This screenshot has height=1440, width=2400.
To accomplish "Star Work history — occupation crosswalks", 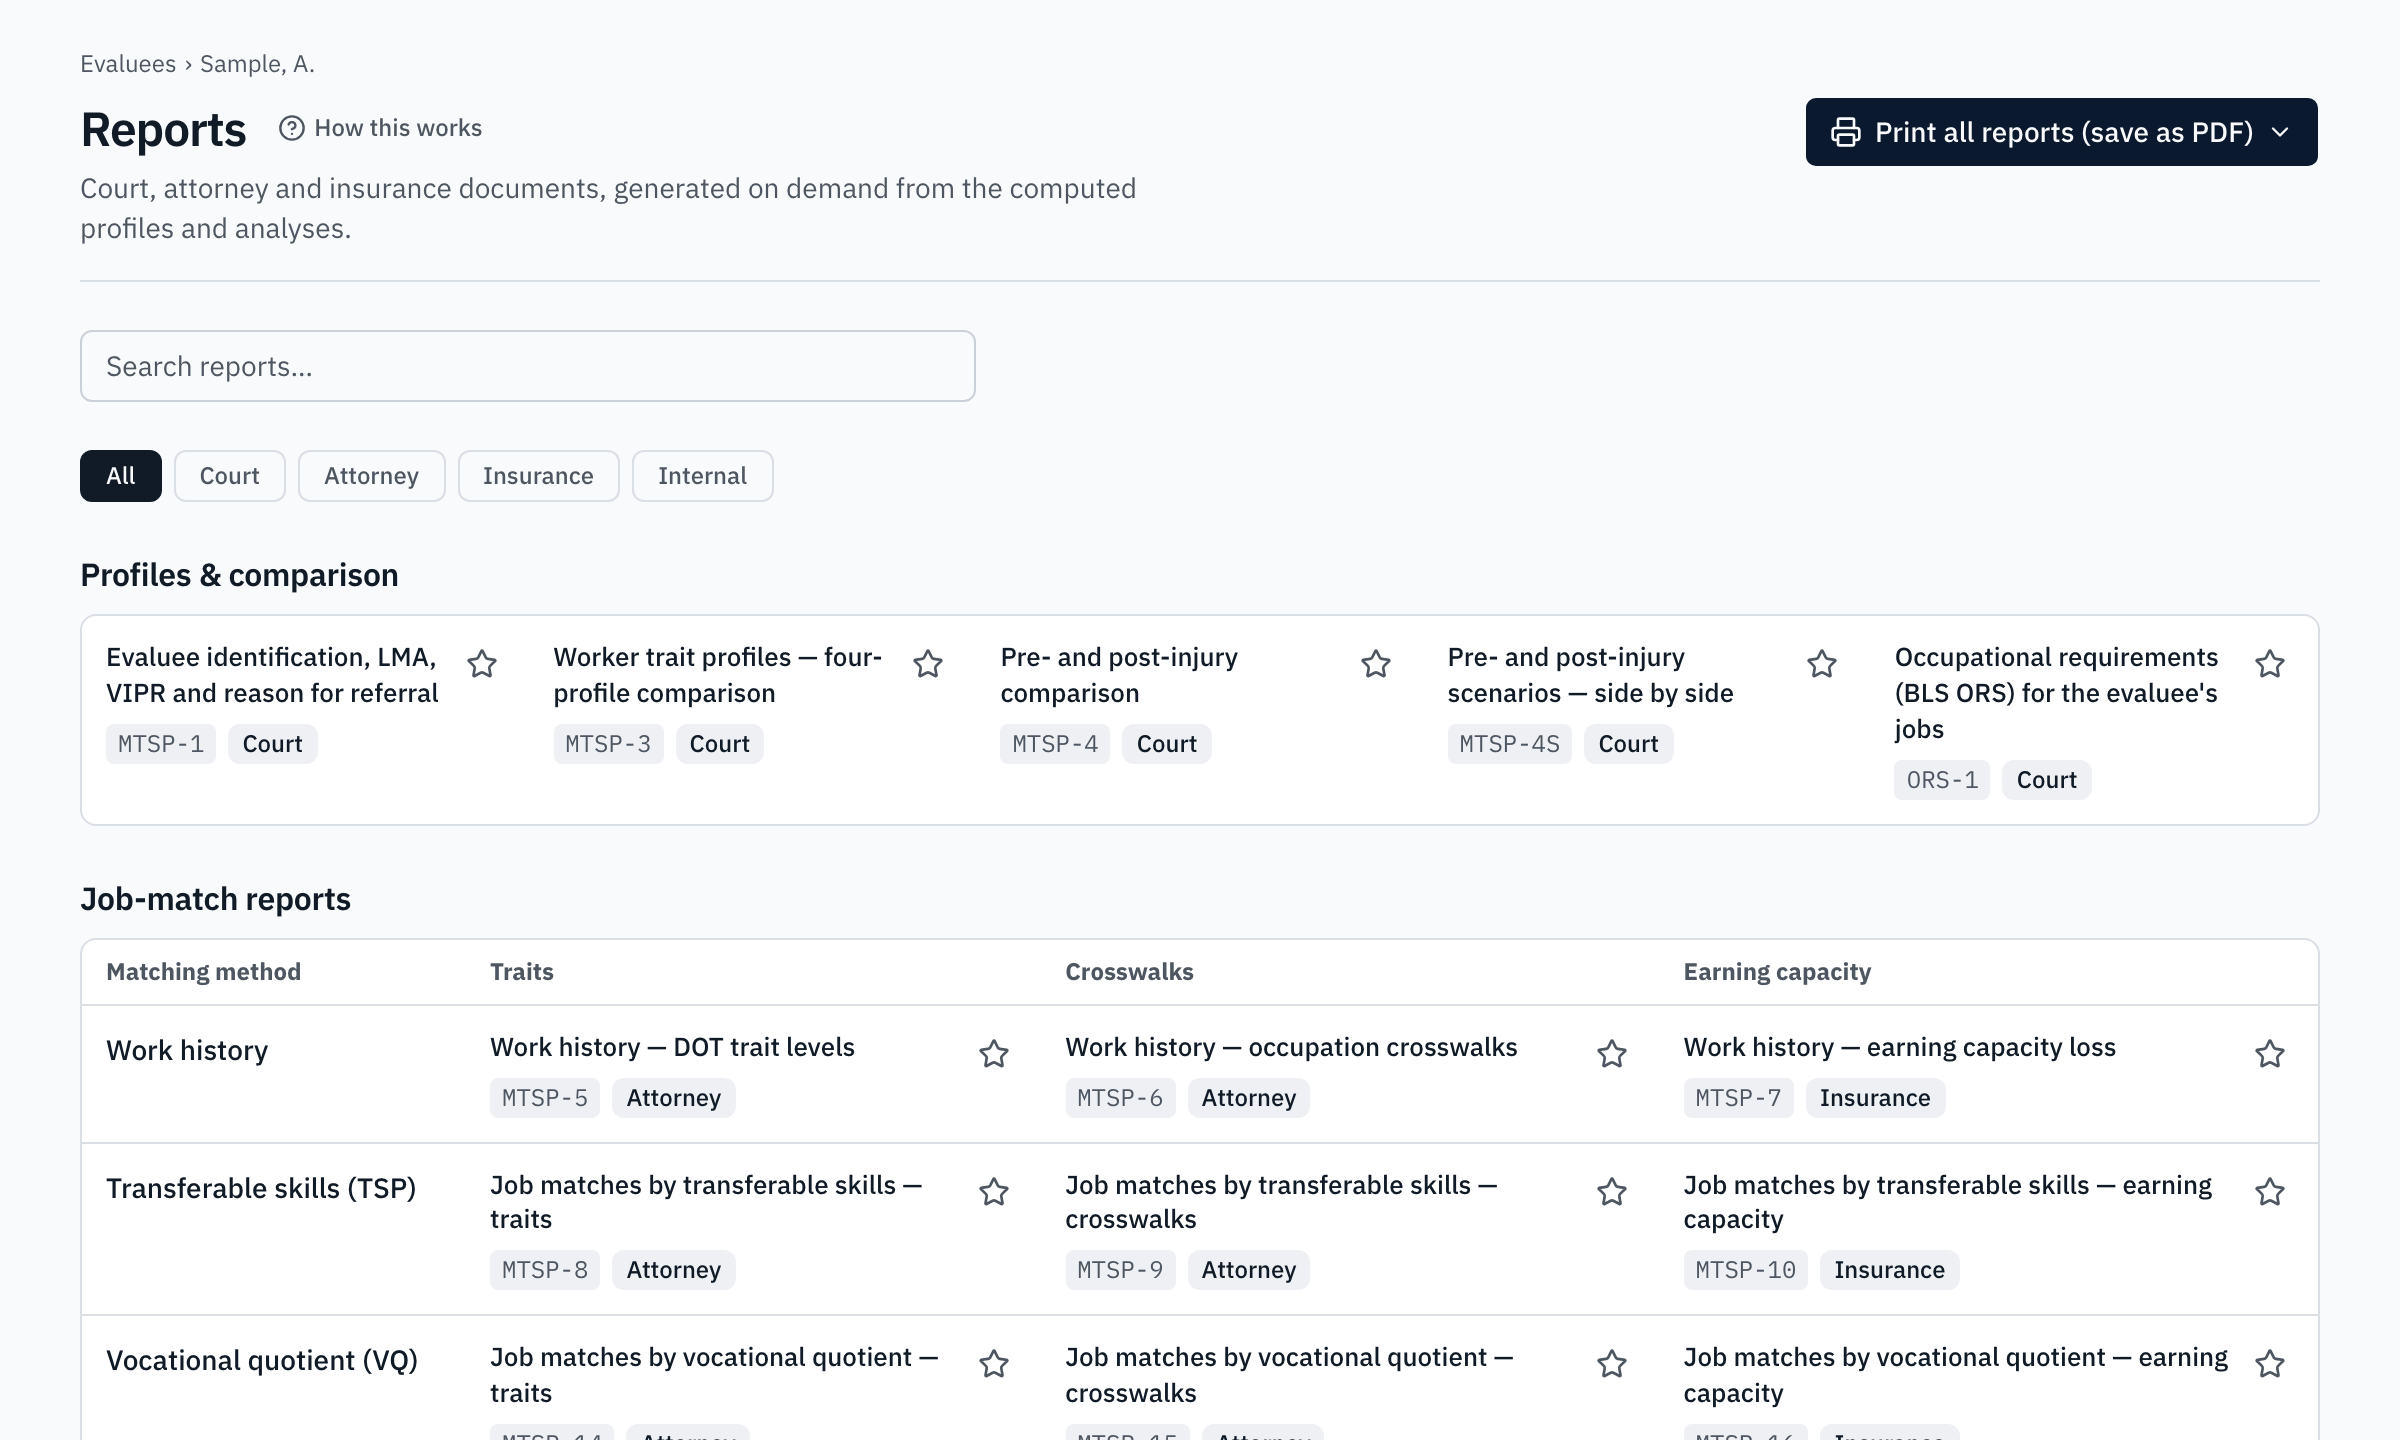I will pos(1612,1054).
